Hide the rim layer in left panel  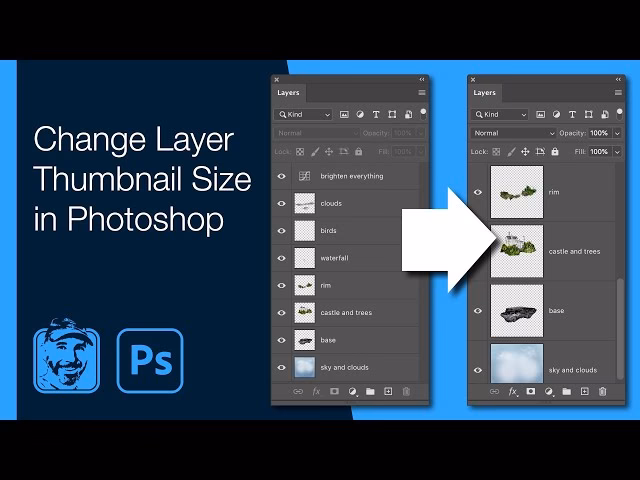click(282, 286)
